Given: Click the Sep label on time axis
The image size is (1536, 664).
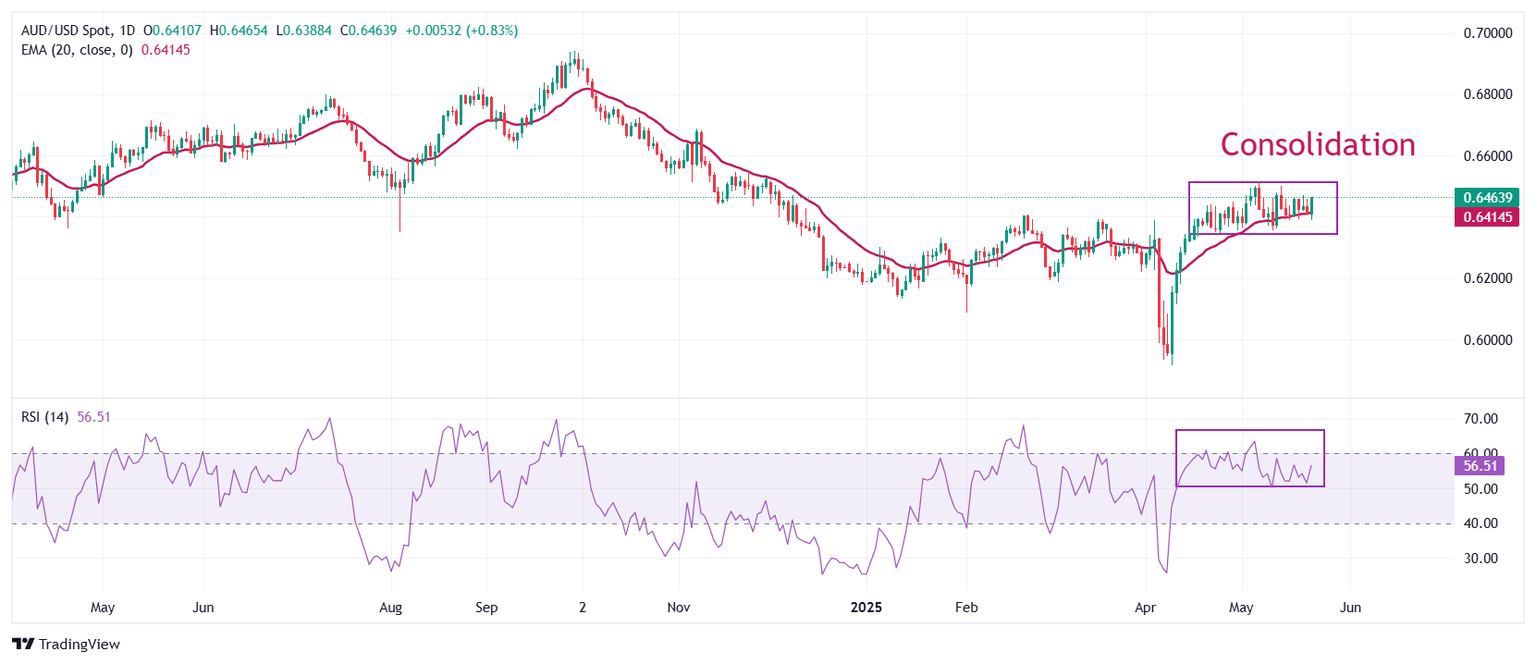Looking at the screenshot, I should click(x=486, y=607).
